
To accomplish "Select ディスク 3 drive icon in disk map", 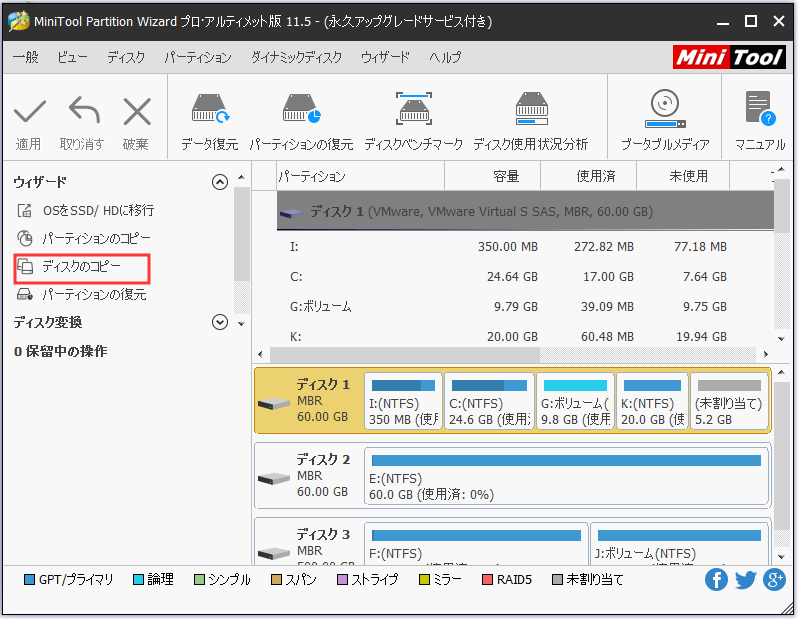I will pos(274,553).
